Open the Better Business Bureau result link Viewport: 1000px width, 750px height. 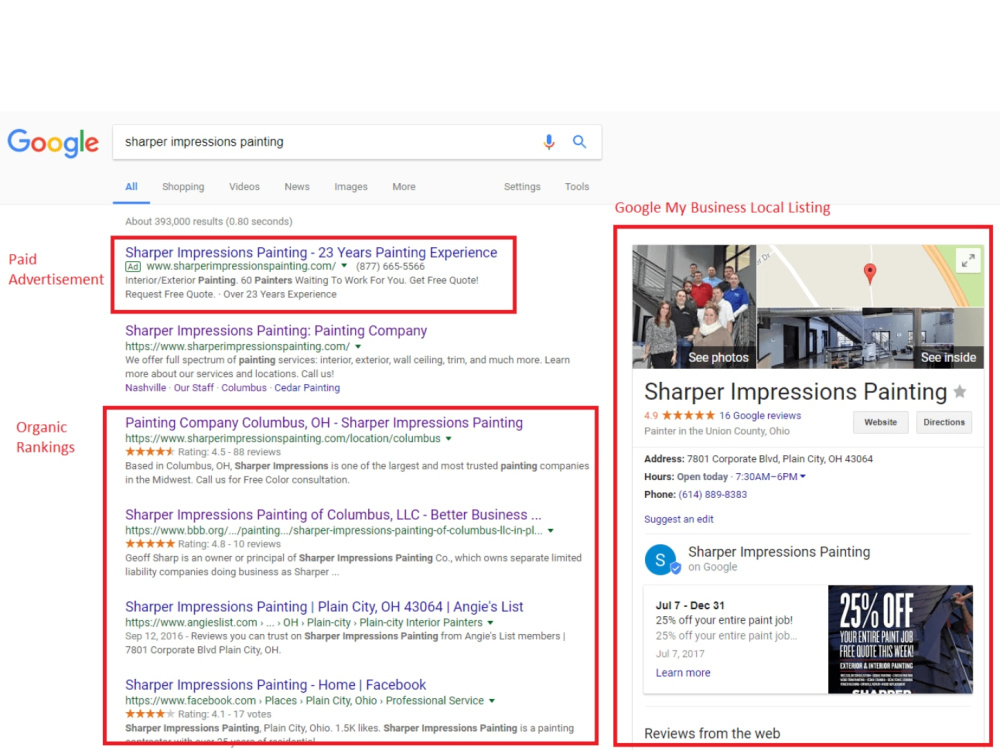333,515
